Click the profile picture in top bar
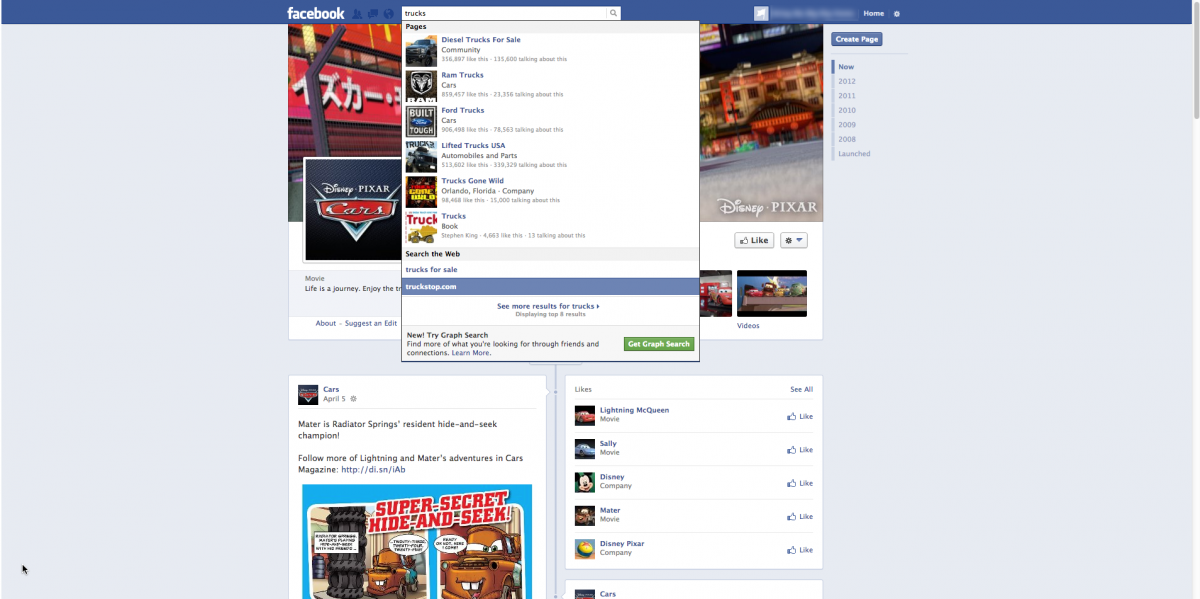This screenshot has height=599, width=1200. (761, 14)
